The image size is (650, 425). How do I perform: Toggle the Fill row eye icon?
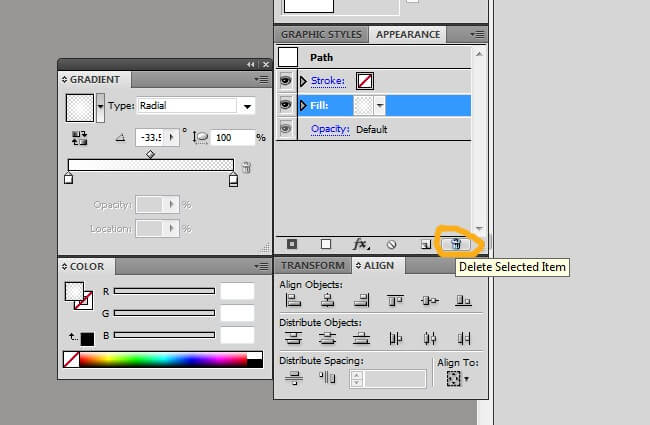click(x=286, y=104)
